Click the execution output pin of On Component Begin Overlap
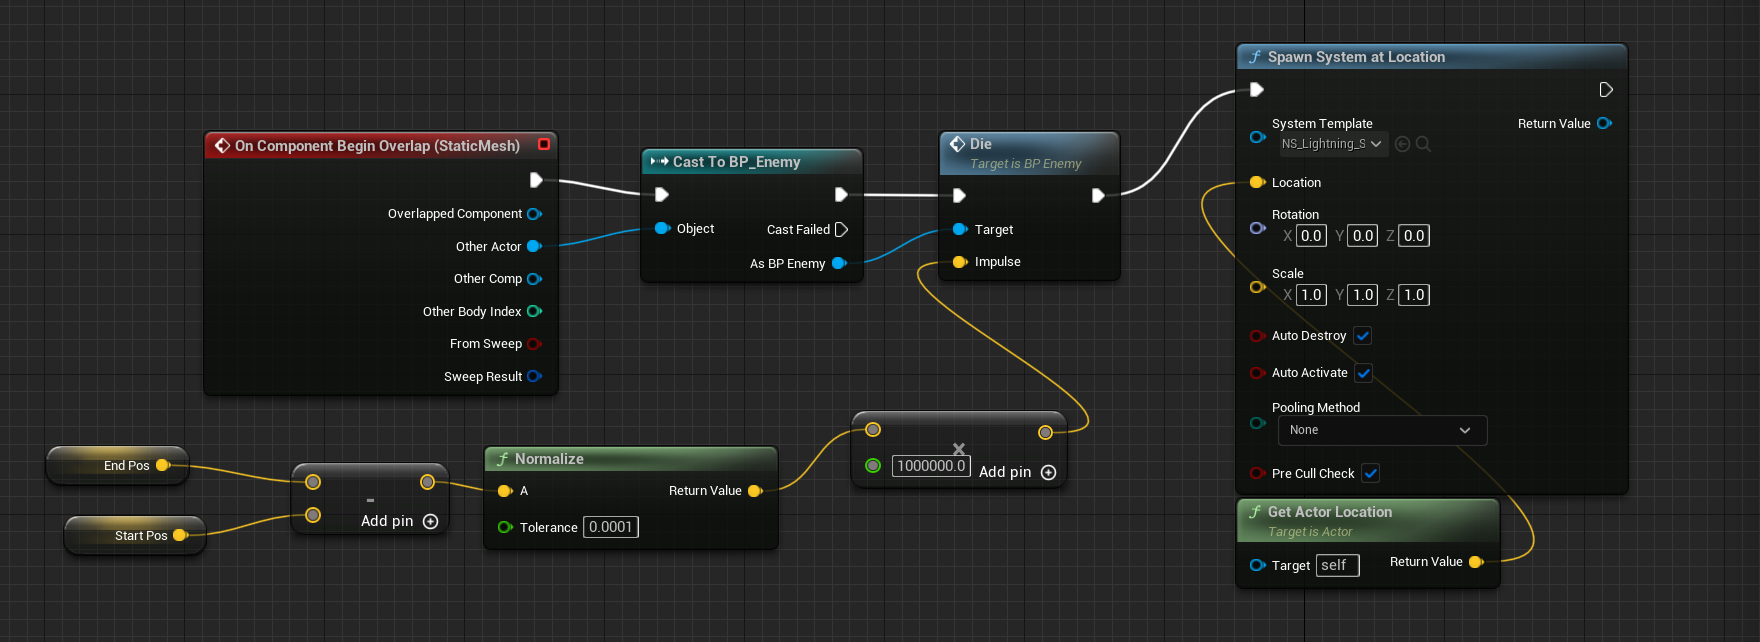Screen dimensions: 1760x642 [536, 180]
